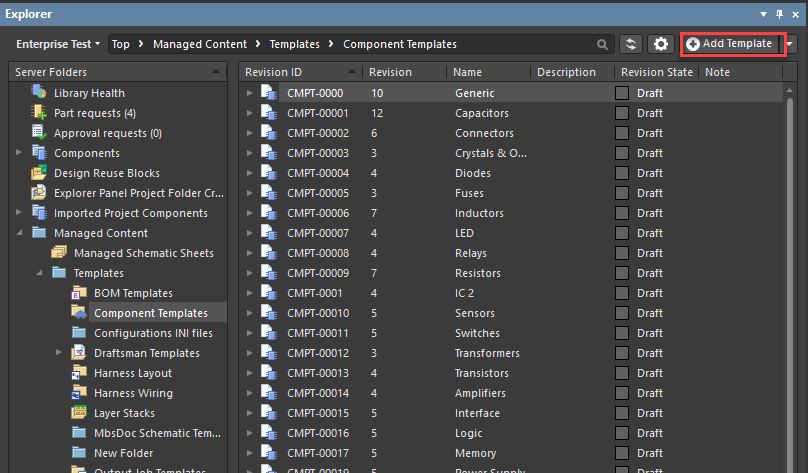Sort by Description column header
The image size is (808, 473).
tap(572, 72)
